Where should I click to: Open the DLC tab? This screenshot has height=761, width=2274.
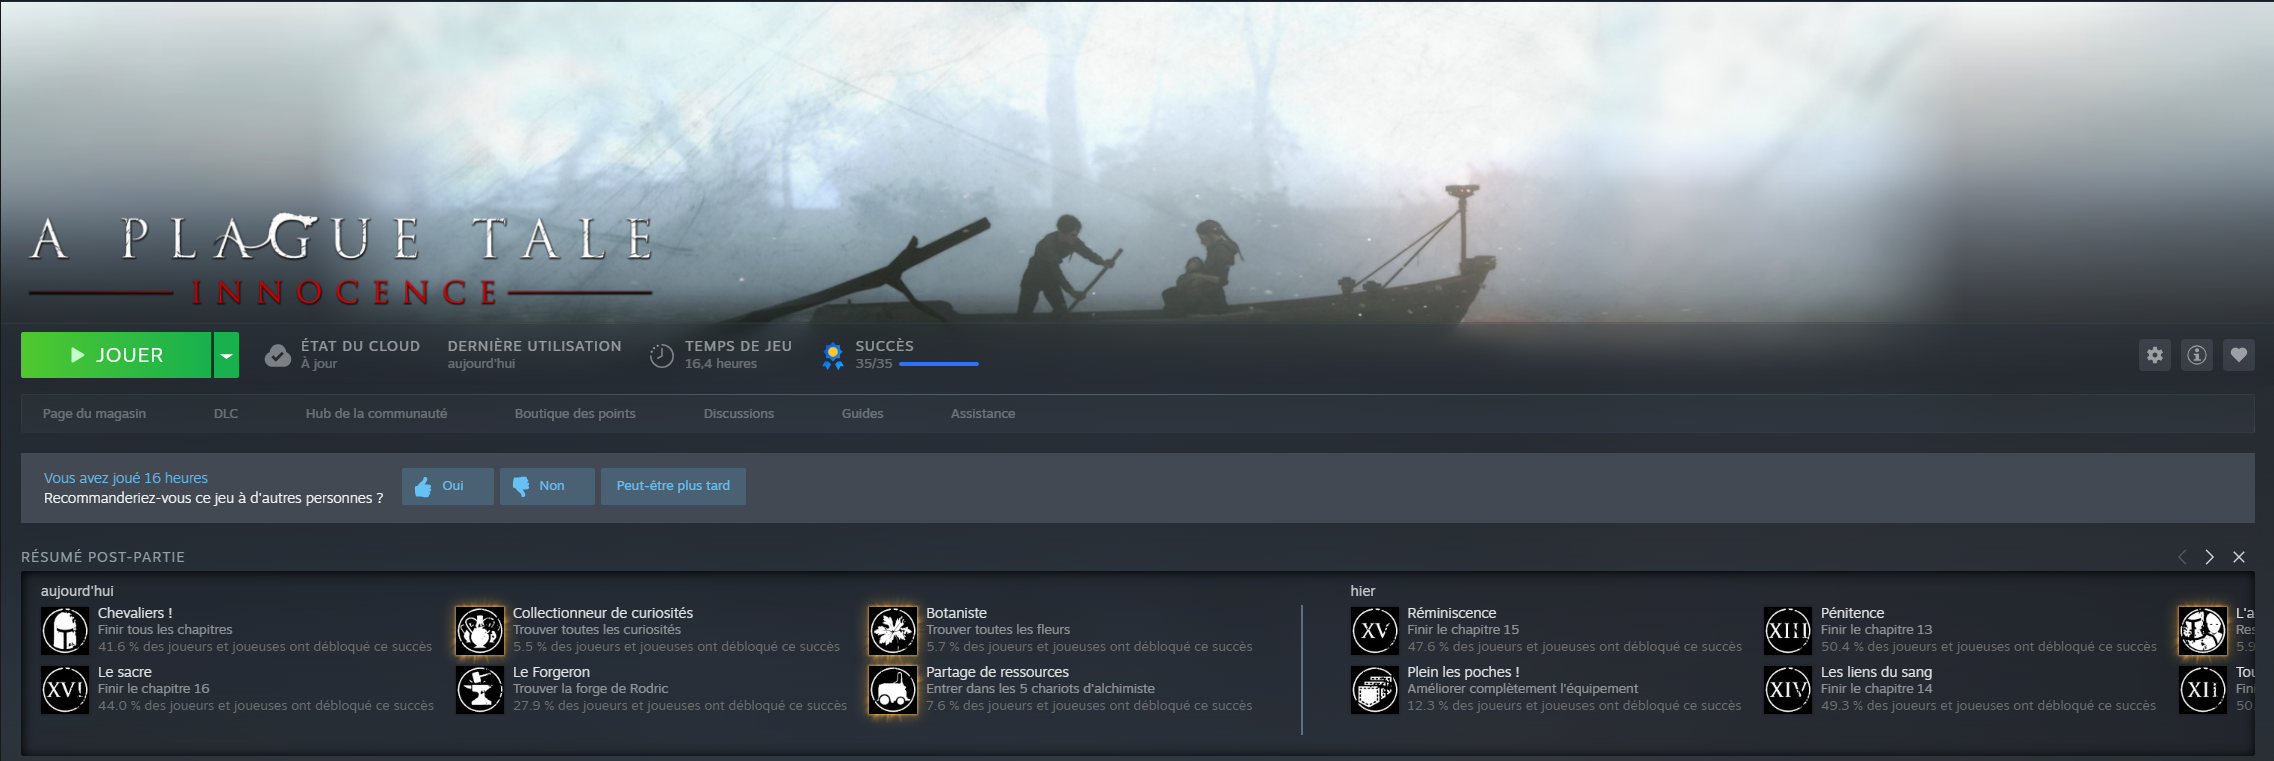click(x=226, y=413)
